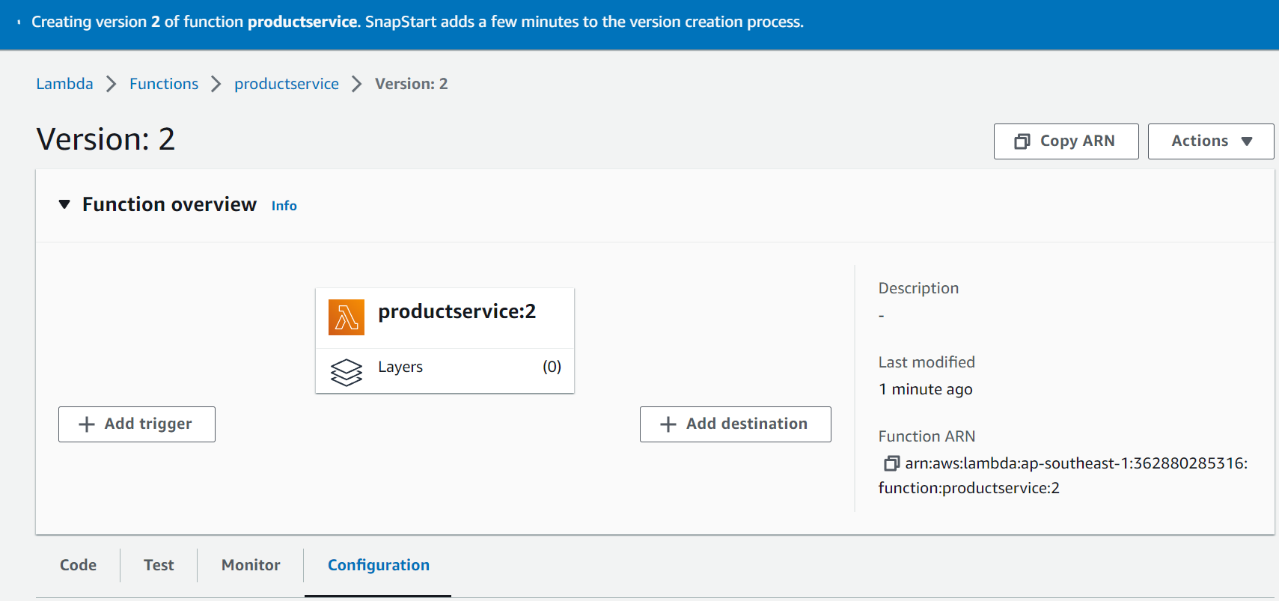Click the Layers (0) count in the card
The height and width of the screenshot is (601, 1279).
tap(550, 367)
